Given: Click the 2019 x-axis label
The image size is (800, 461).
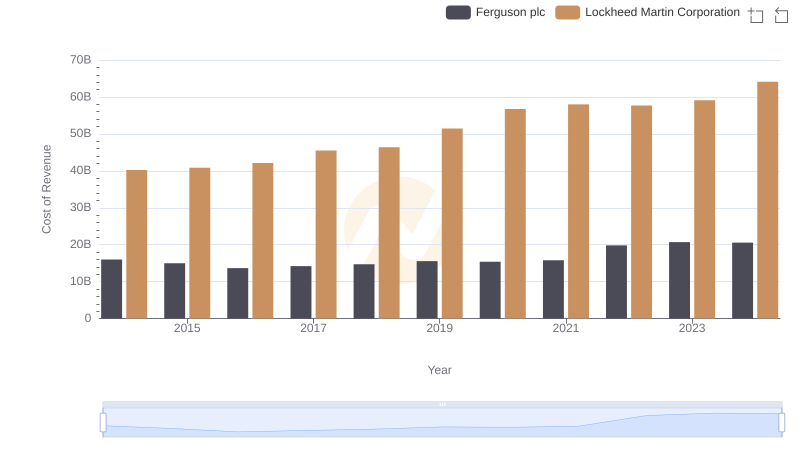Looking at the screenshot, I should (x=440, y=328).
